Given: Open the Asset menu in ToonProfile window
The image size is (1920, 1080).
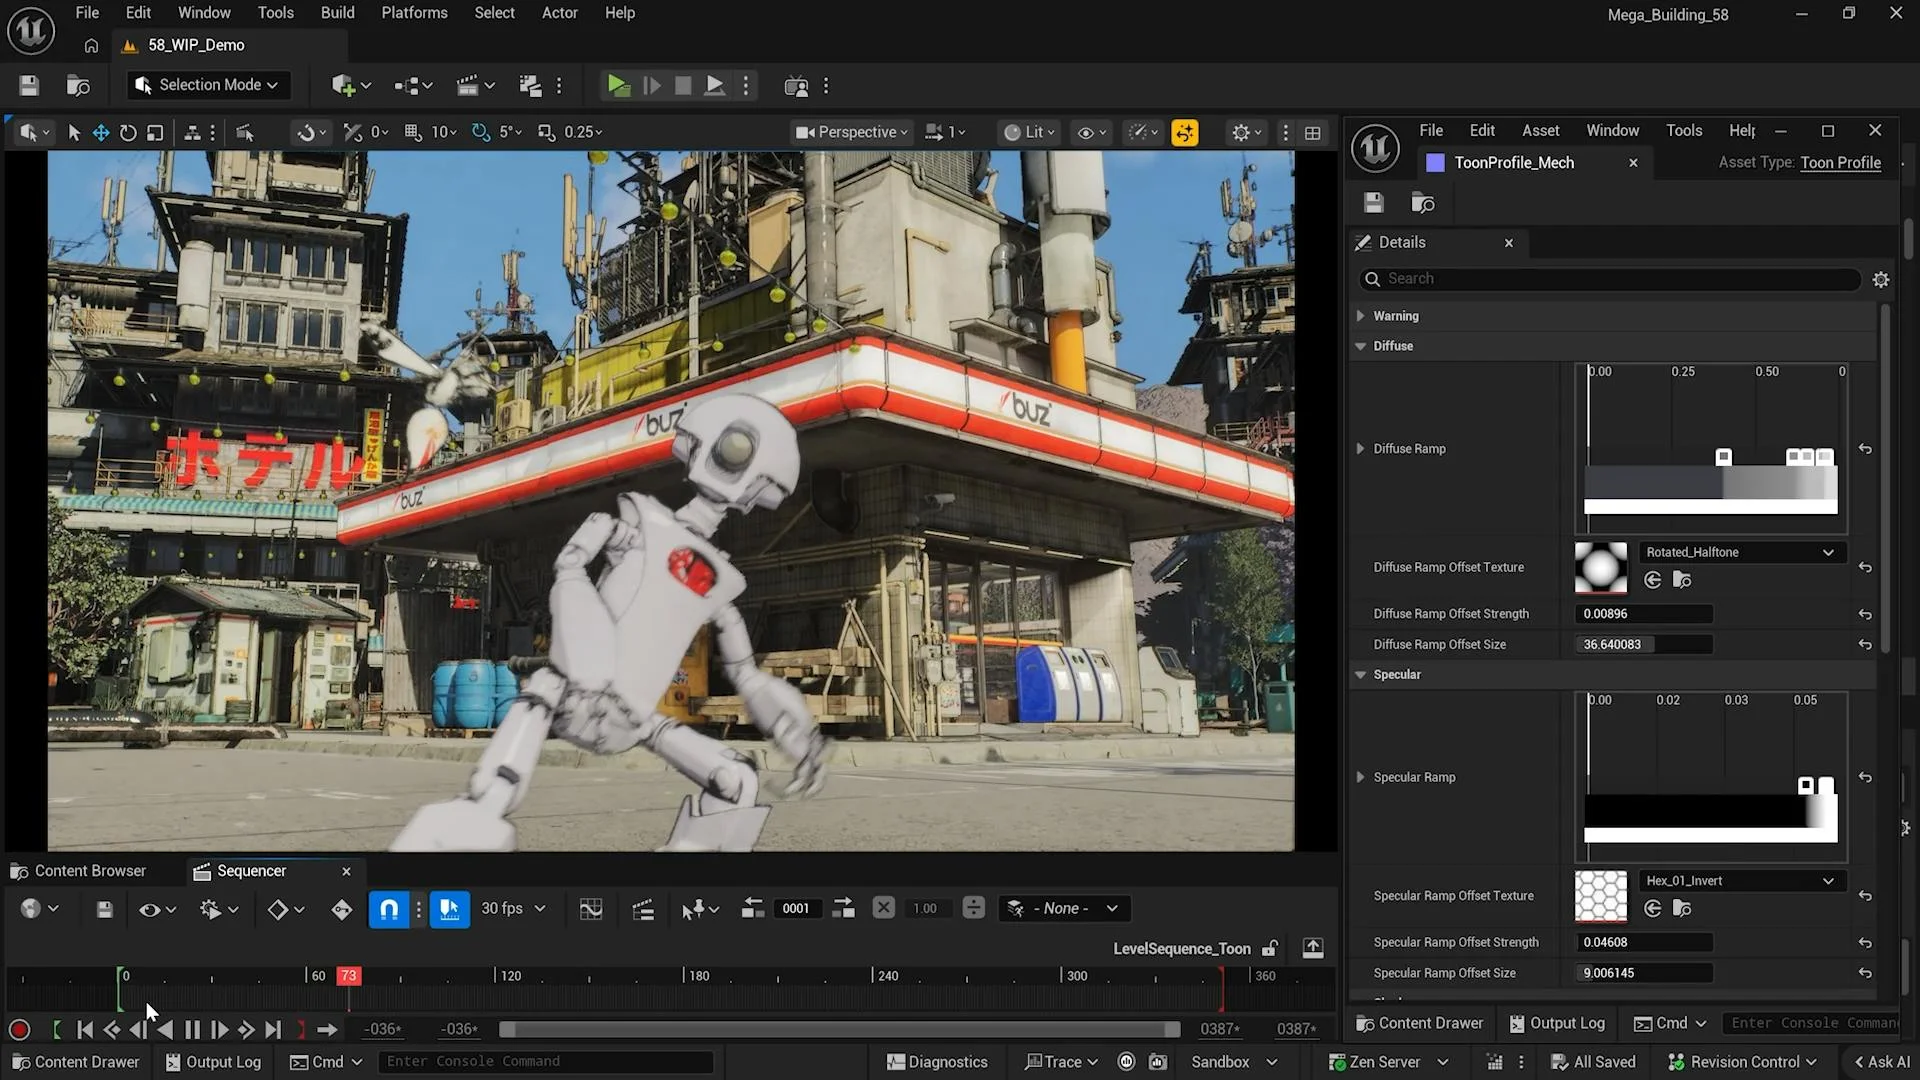Looking at the screenshot, I should [x=1540, y=130].
